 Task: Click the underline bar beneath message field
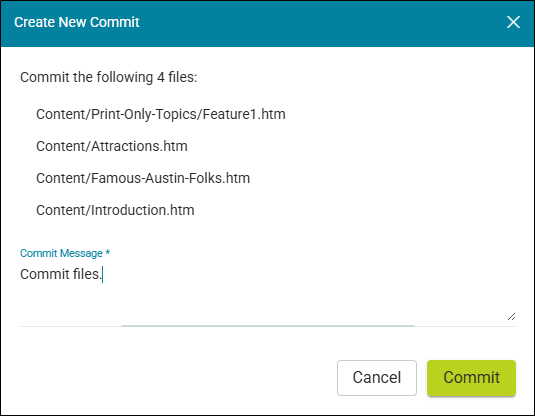[268, 326]
